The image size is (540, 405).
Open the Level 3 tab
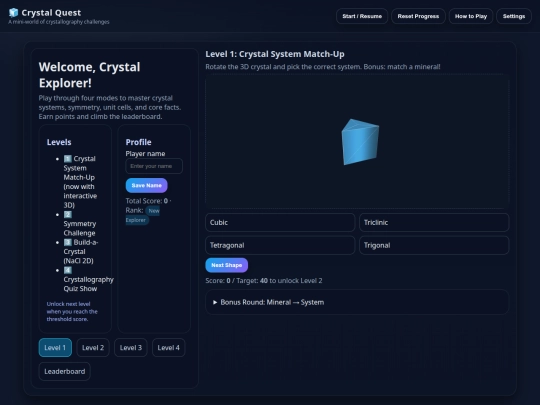(x=131, y=347)
